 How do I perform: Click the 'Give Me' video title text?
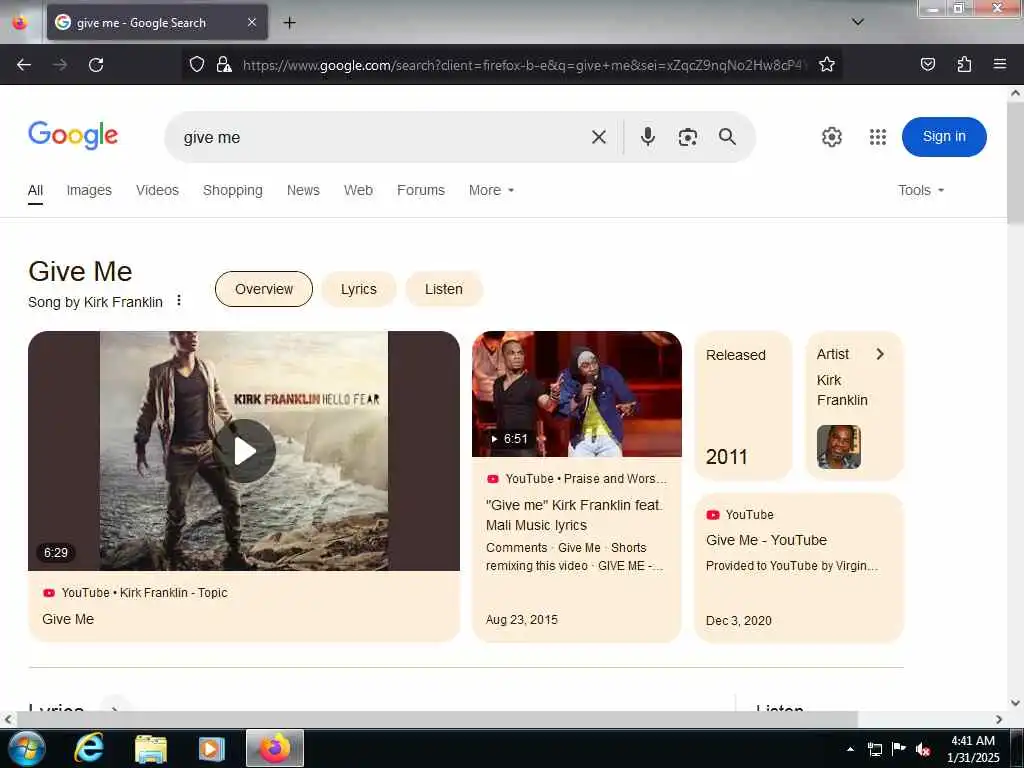pos(68,618)
